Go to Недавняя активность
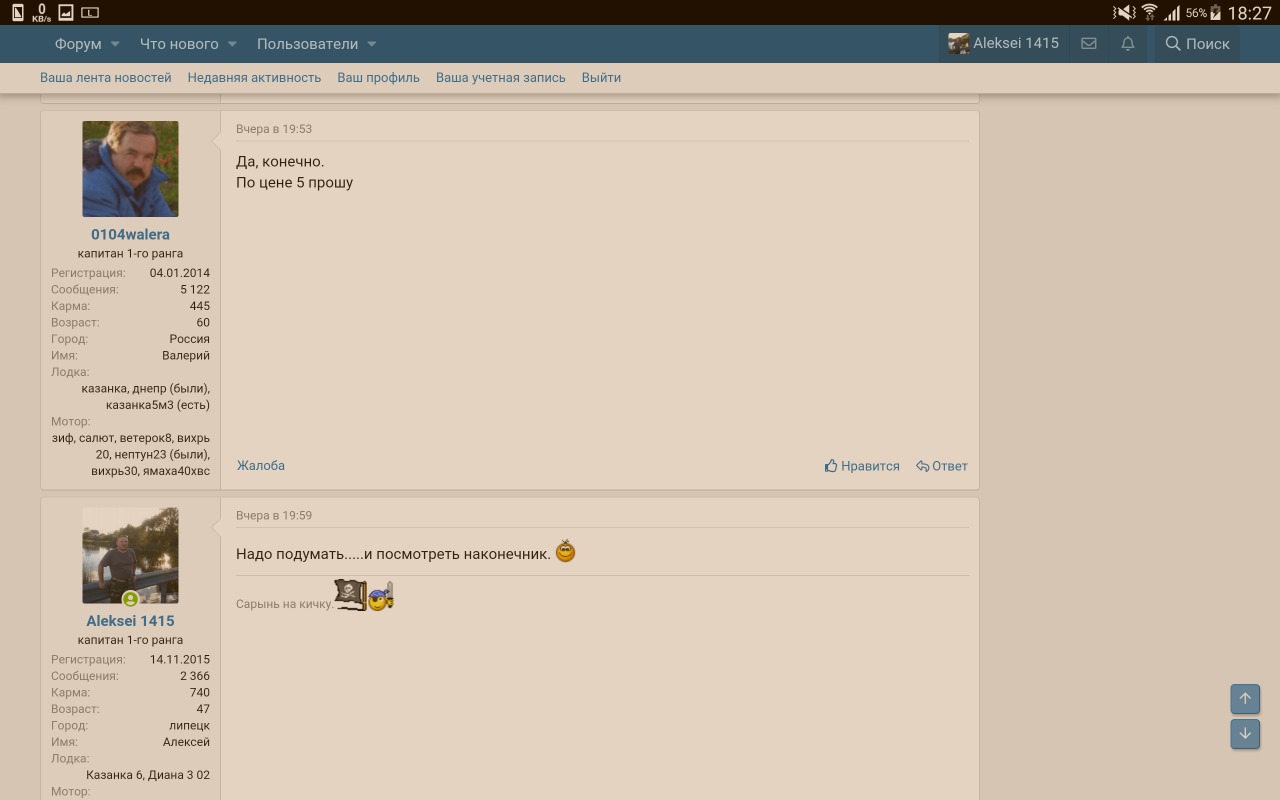1280x800 pixels. tap(254, 78)
